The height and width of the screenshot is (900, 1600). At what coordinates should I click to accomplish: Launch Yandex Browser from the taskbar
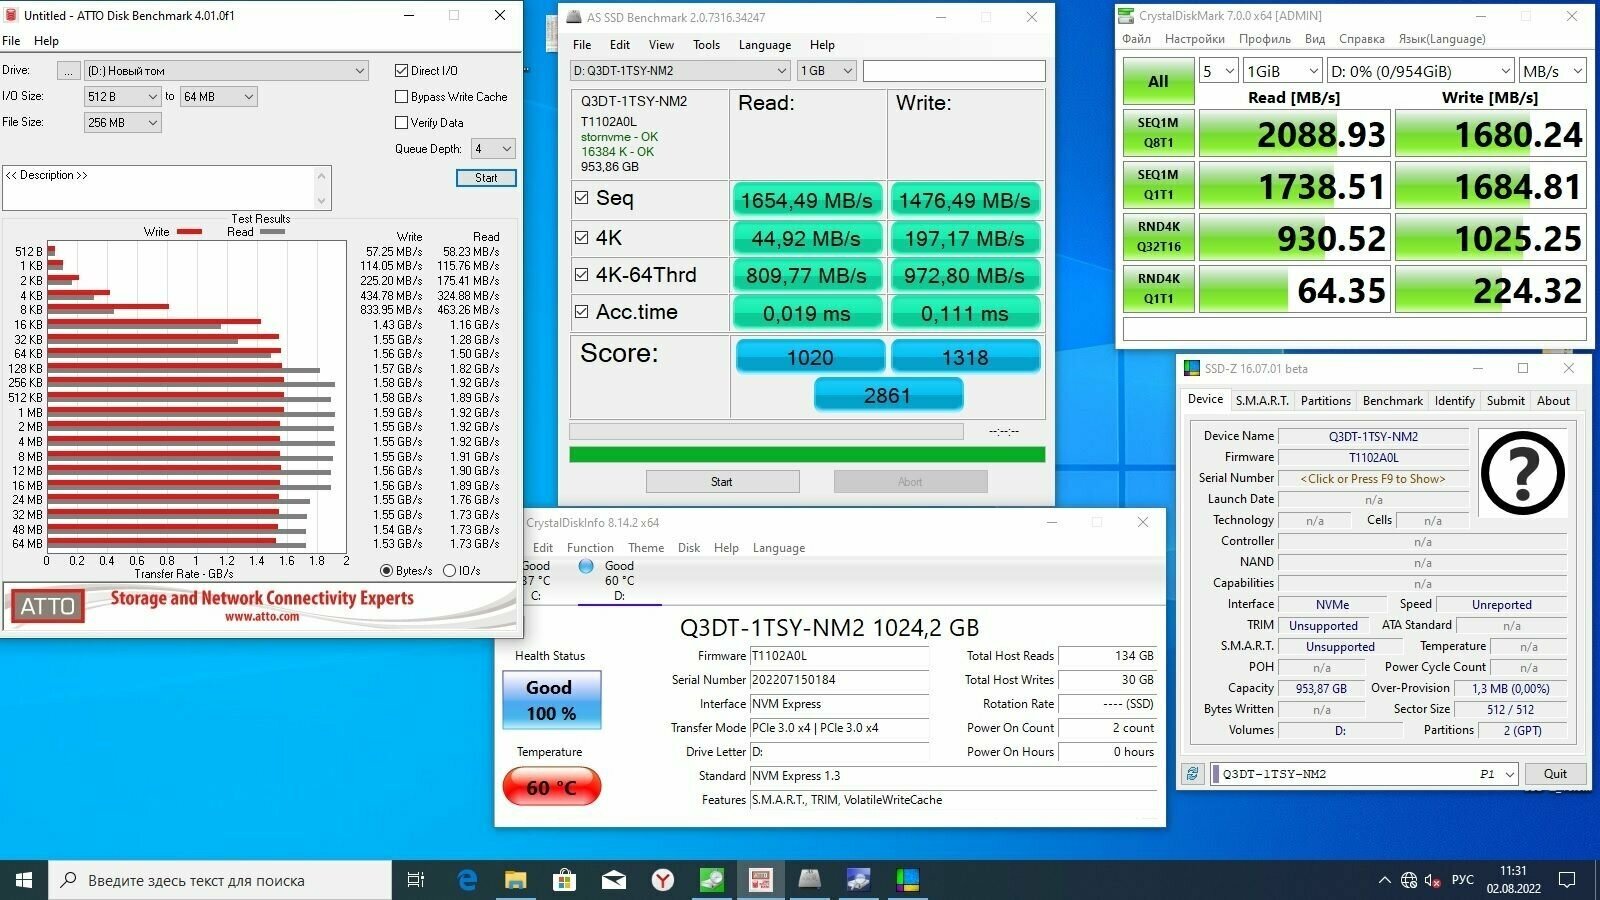(662, 880)
